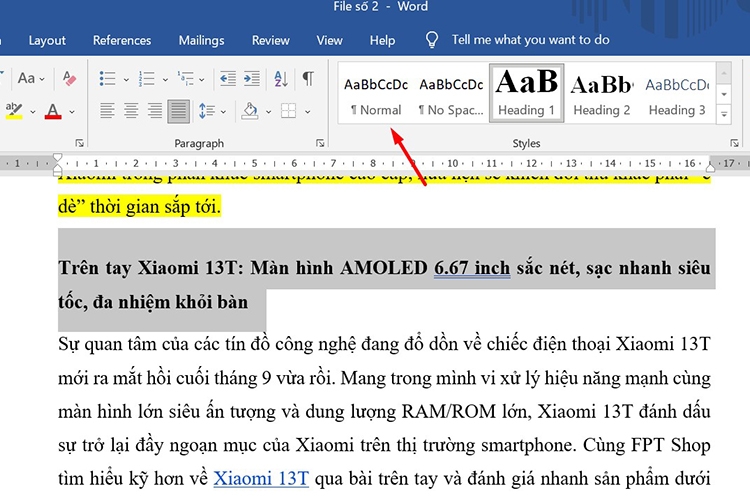Click the lightbulb Tell me icon

[x=432, y=40]
